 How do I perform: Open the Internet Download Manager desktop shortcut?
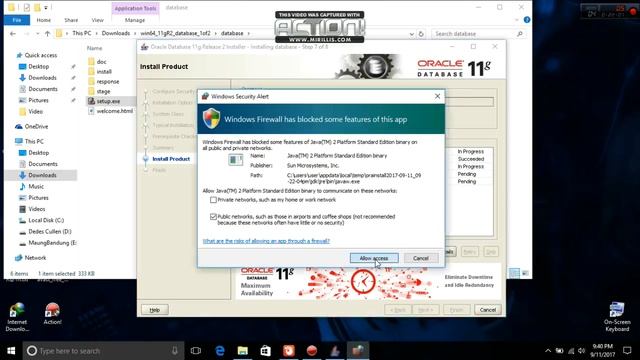tap(17, 317)
